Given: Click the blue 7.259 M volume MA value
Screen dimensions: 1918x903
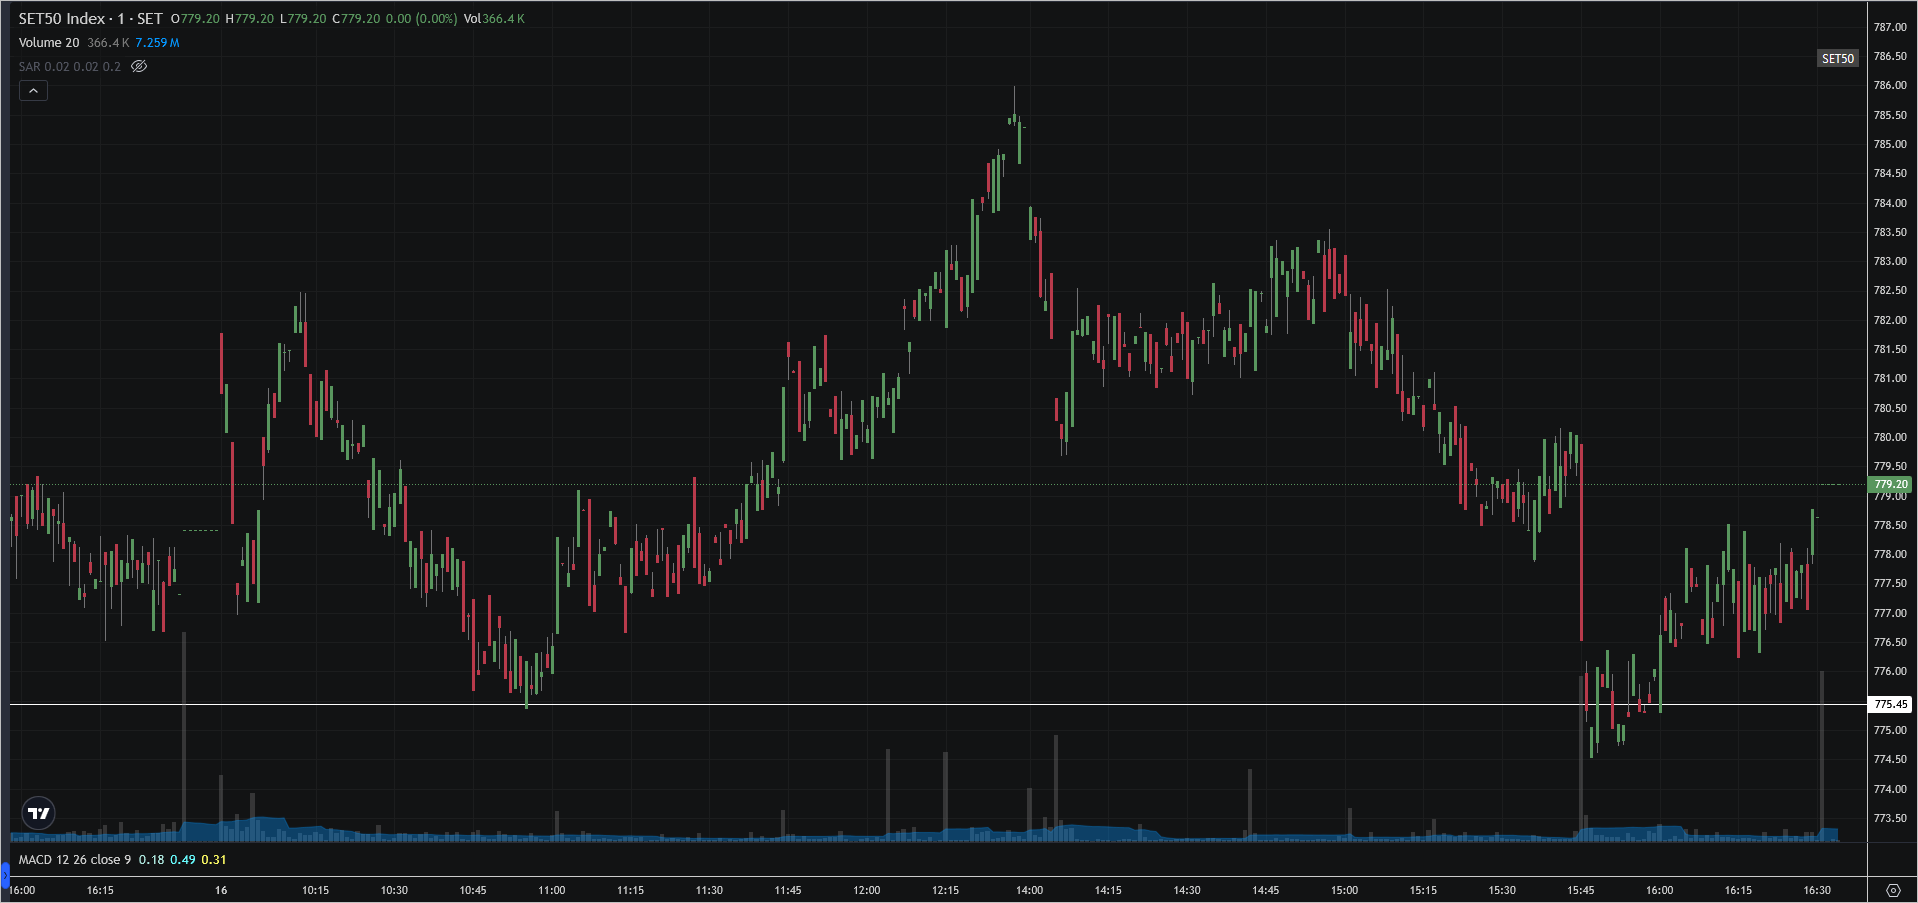Looking at the screenshot, I should click(x=158, y=43).
